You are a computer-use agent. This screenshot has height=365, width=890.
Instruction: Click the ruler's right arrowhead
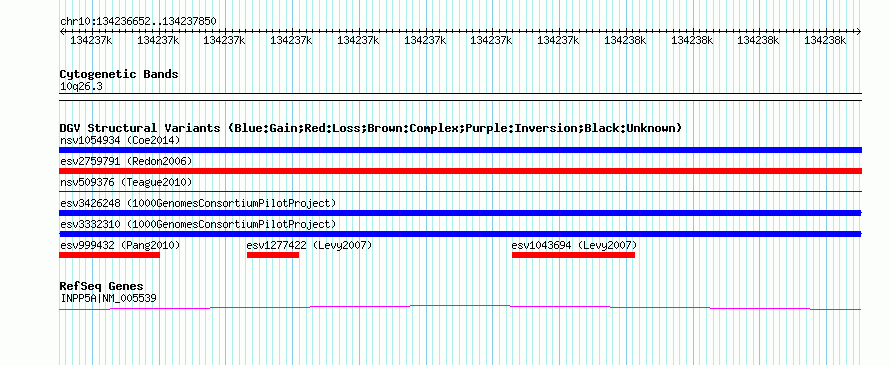859,31
